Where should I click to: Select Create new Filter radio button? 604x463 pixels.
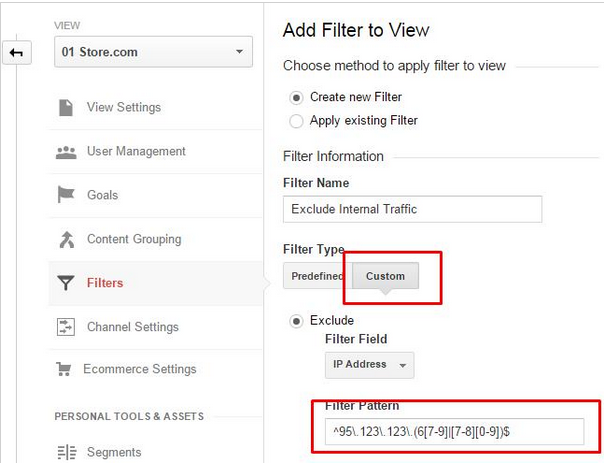[296, 98]
